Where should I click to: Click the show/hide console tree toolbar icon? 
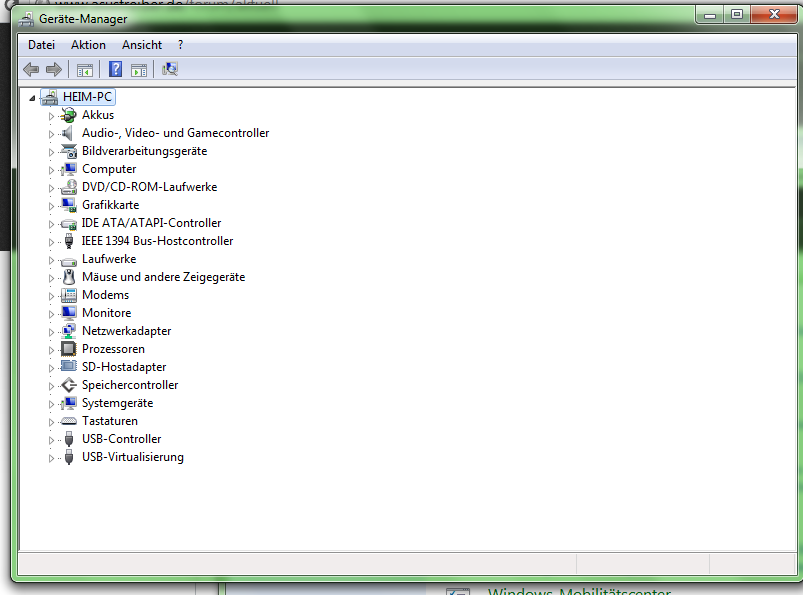(x=84, y=70)
